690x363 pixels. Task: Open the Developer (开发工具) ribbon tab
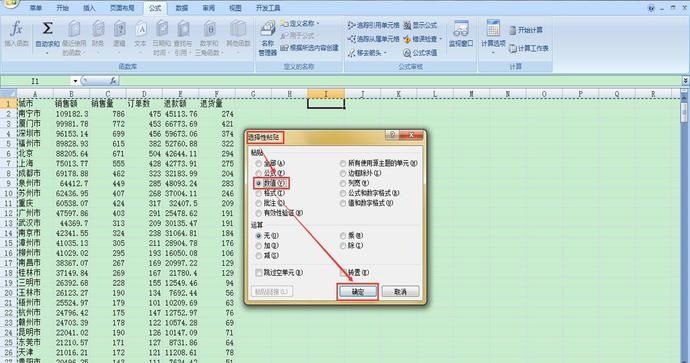click(268, 8)
